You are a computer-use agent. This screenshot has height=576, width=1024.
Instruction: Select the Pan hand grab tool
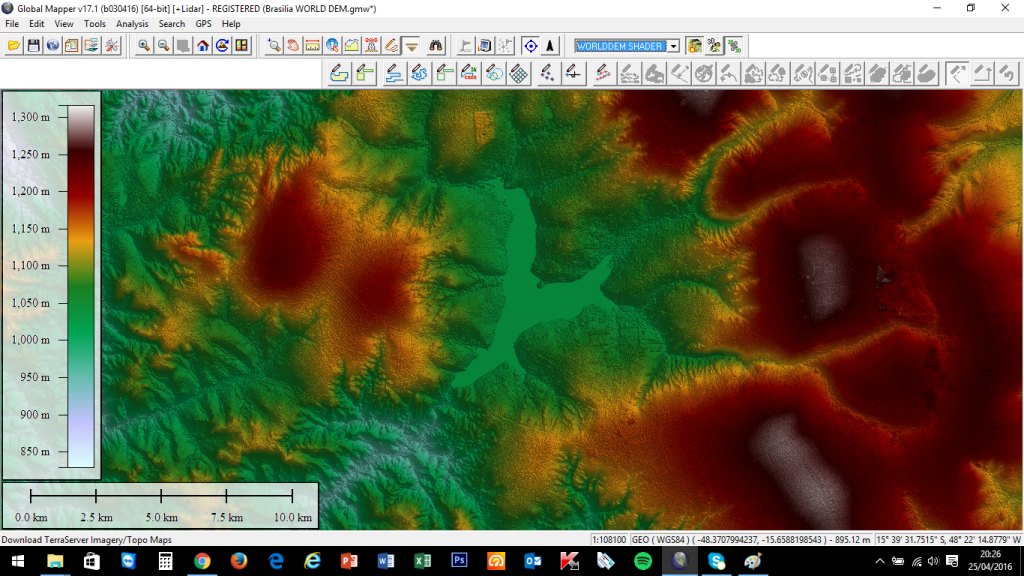click(293, 46)
